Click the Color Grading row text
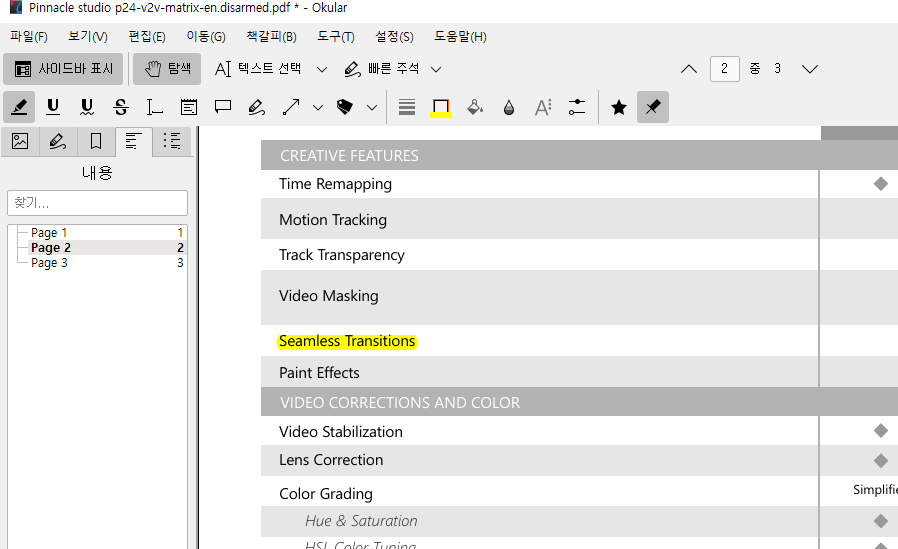Viewport: 898px width, 549px height. 326,493
